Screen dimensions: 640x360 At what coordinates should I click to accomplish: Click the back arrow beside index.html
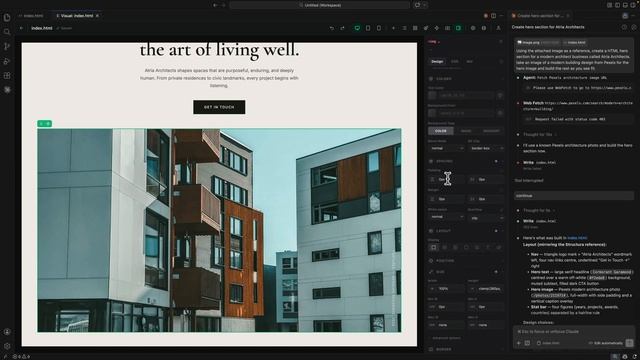point(21,28)
